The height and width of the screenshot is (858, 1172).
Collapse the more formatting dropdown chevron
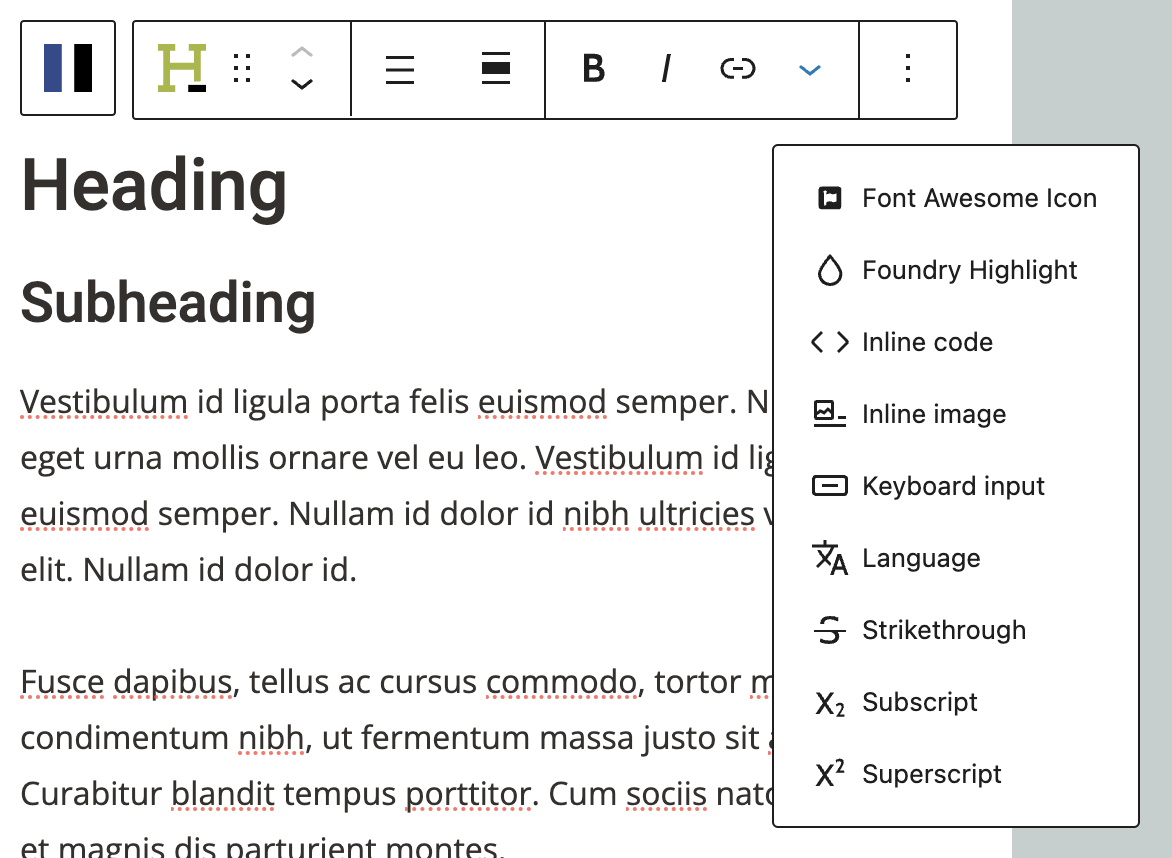coord(810,70)
